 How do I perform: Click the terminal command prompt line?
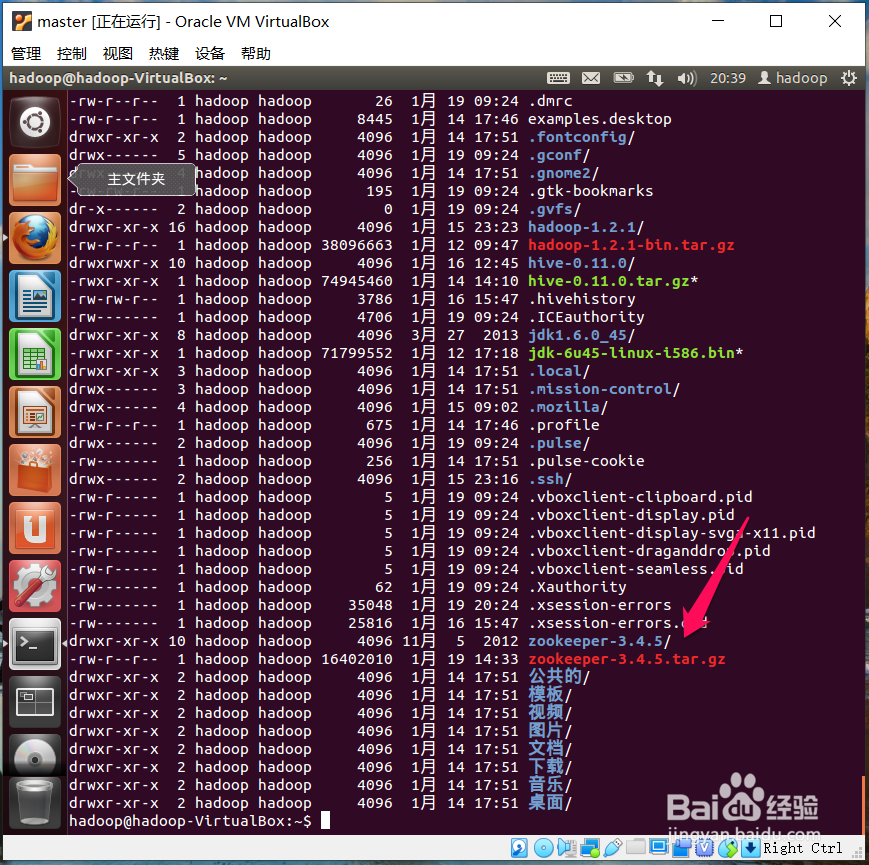pyautogui.click(x=200, y=821)
